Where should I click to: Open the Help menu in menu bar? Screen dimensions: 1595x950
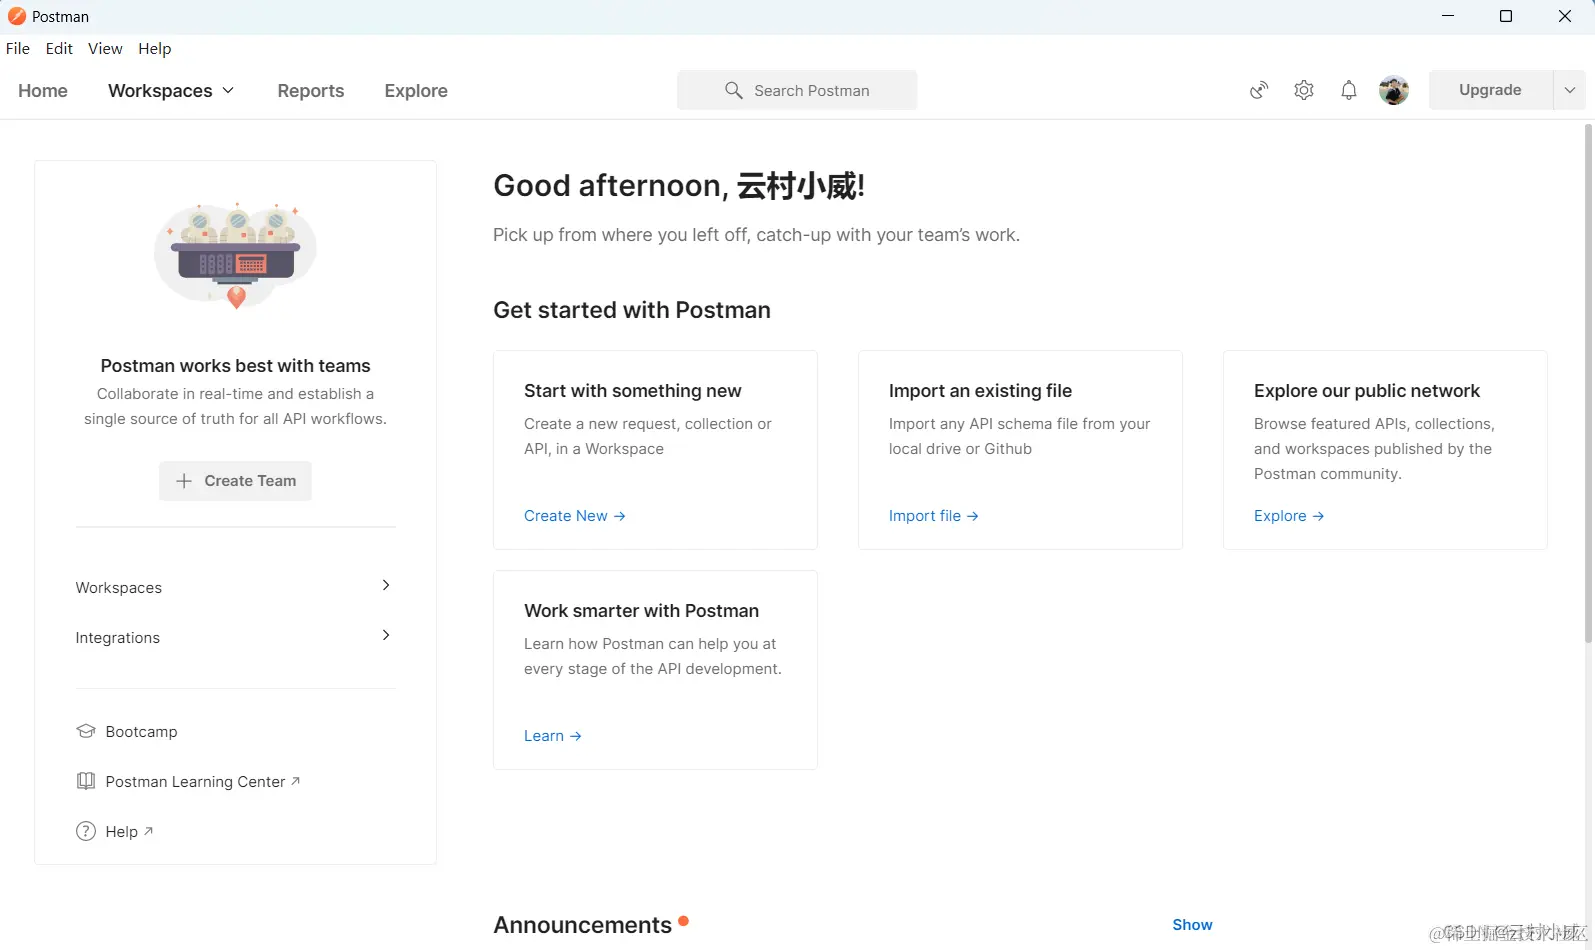(x=155, y=48)
